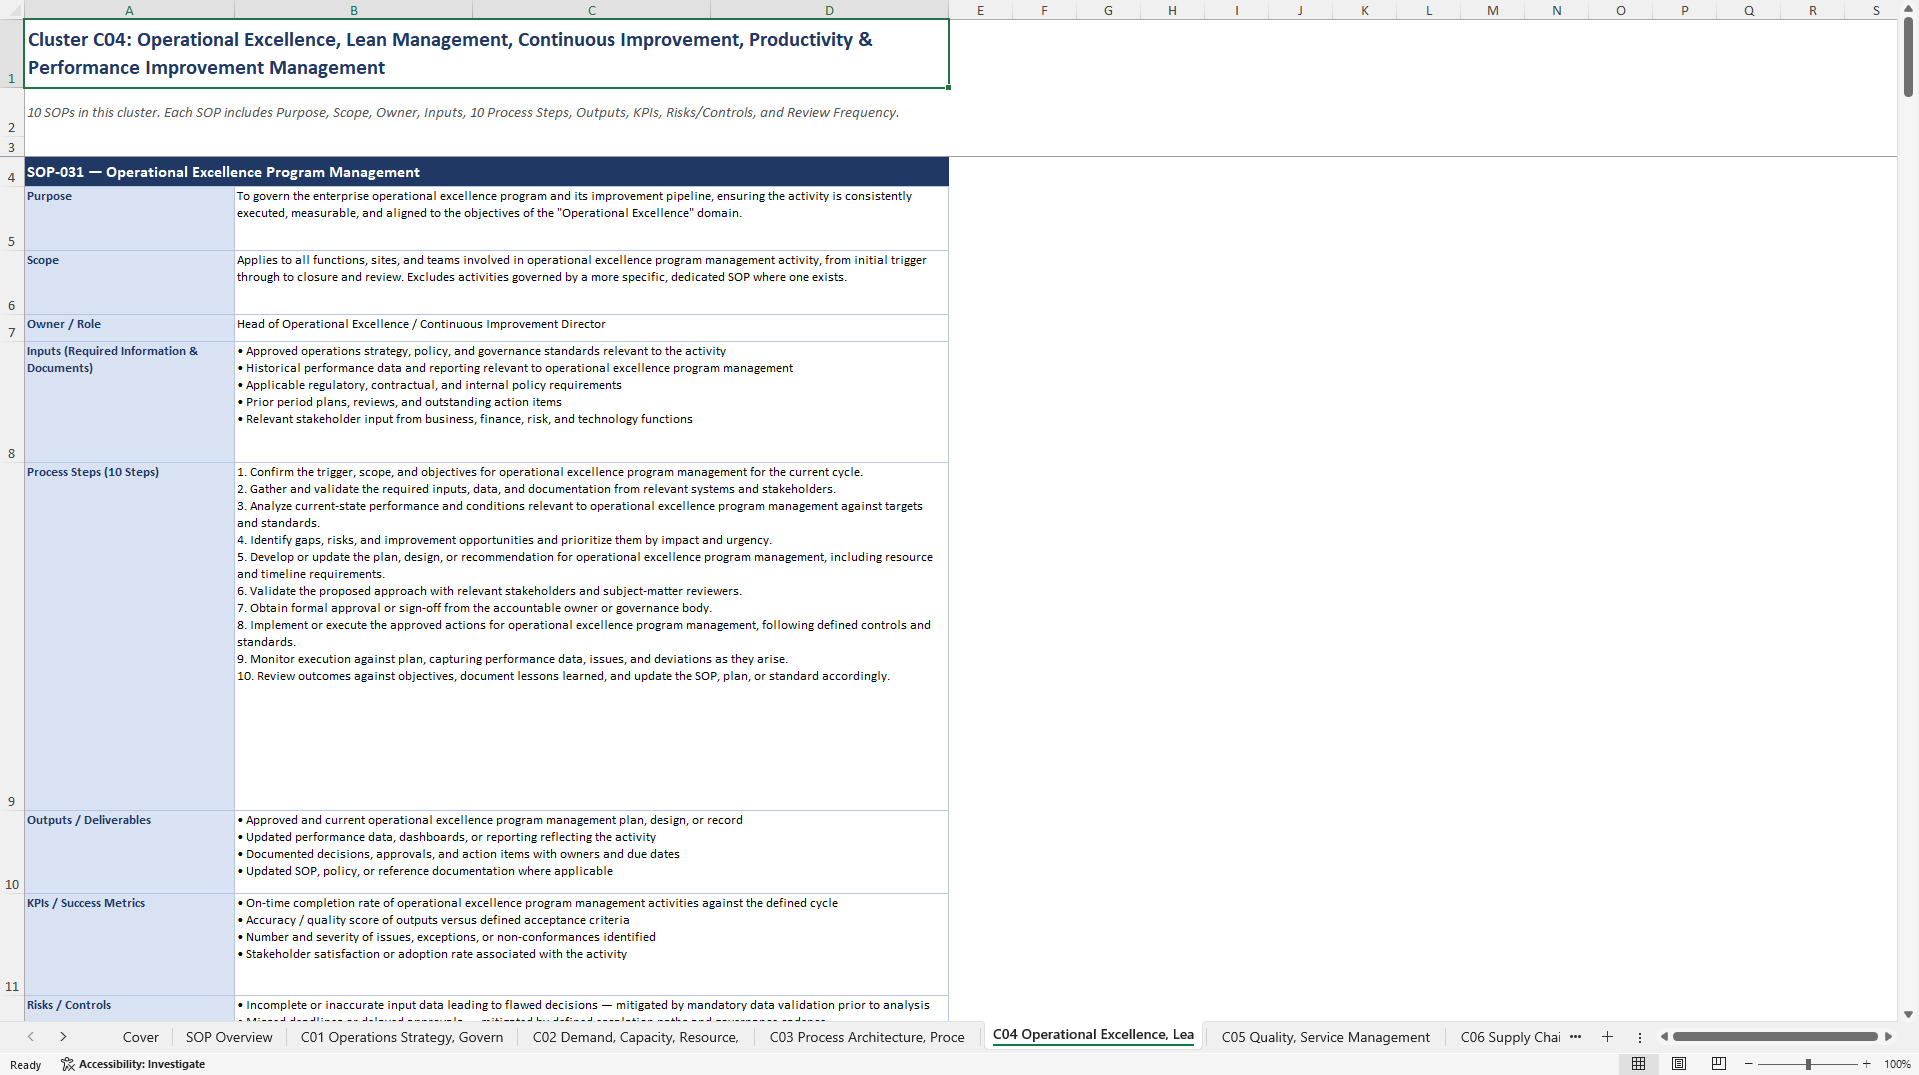Select column C header
Viewport: 1919px width, 1075px height.
point(592,10)
